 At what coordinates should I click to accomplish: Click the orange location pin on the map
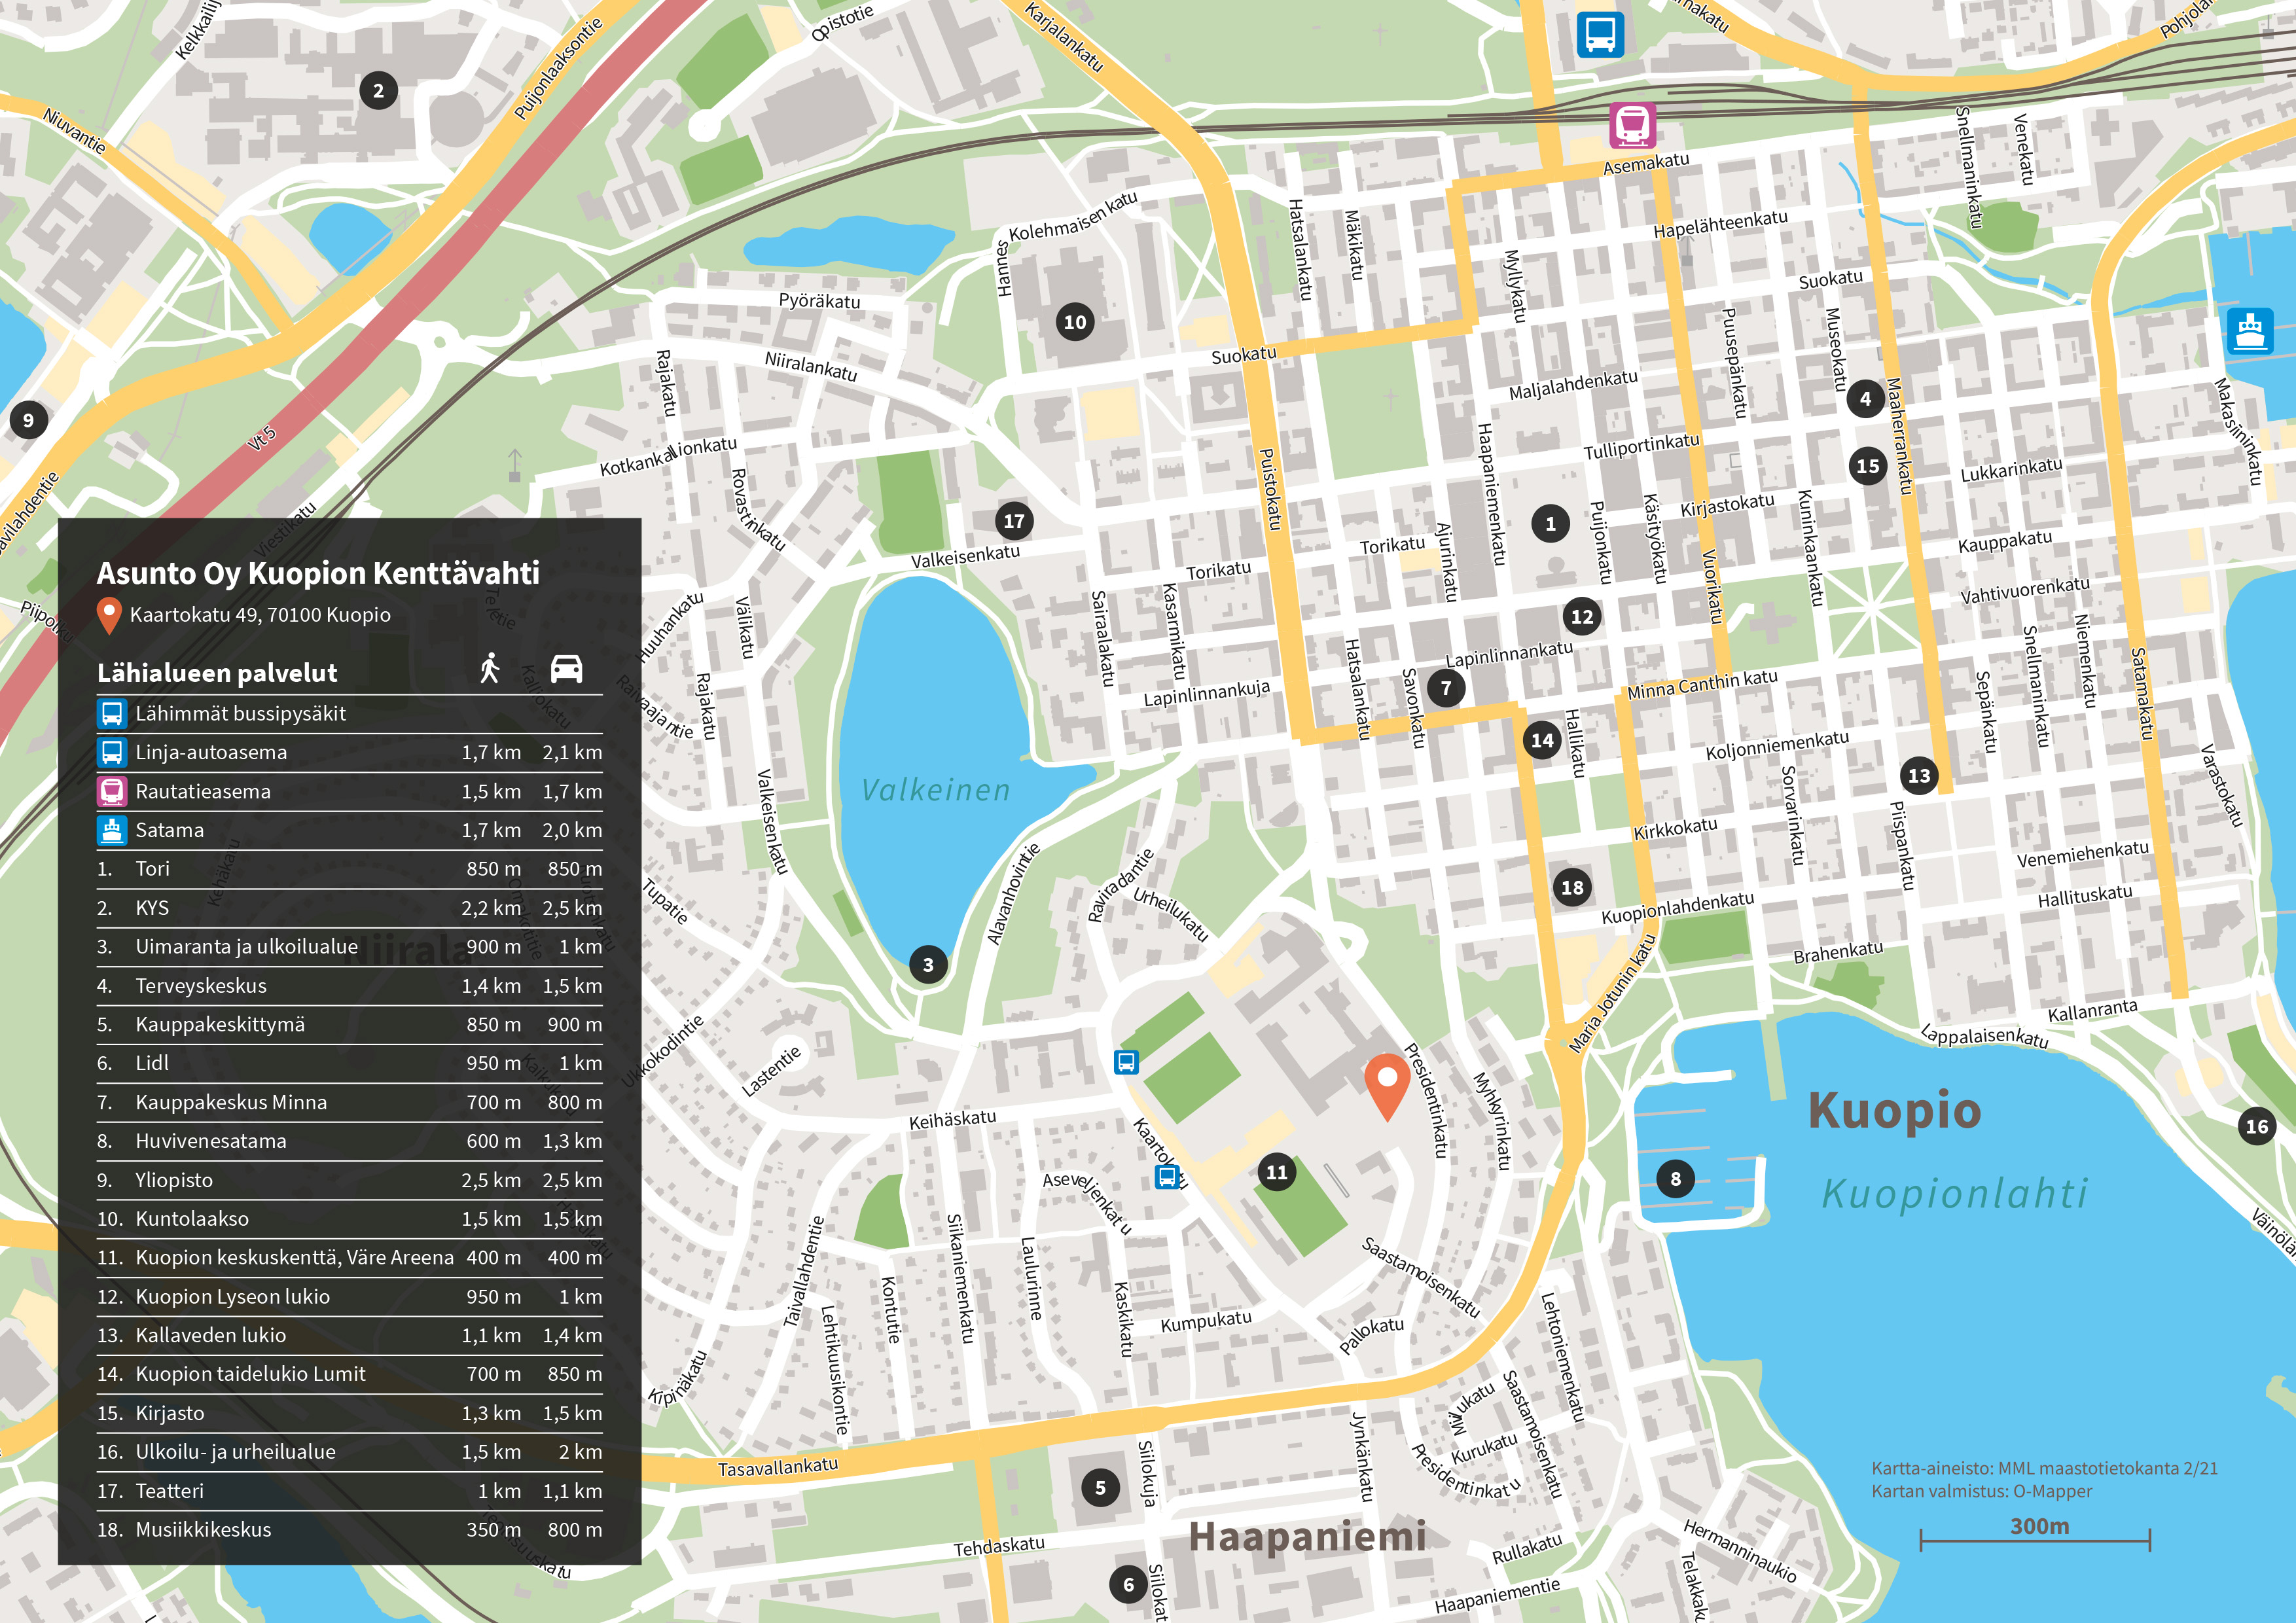point(1387,1082)
